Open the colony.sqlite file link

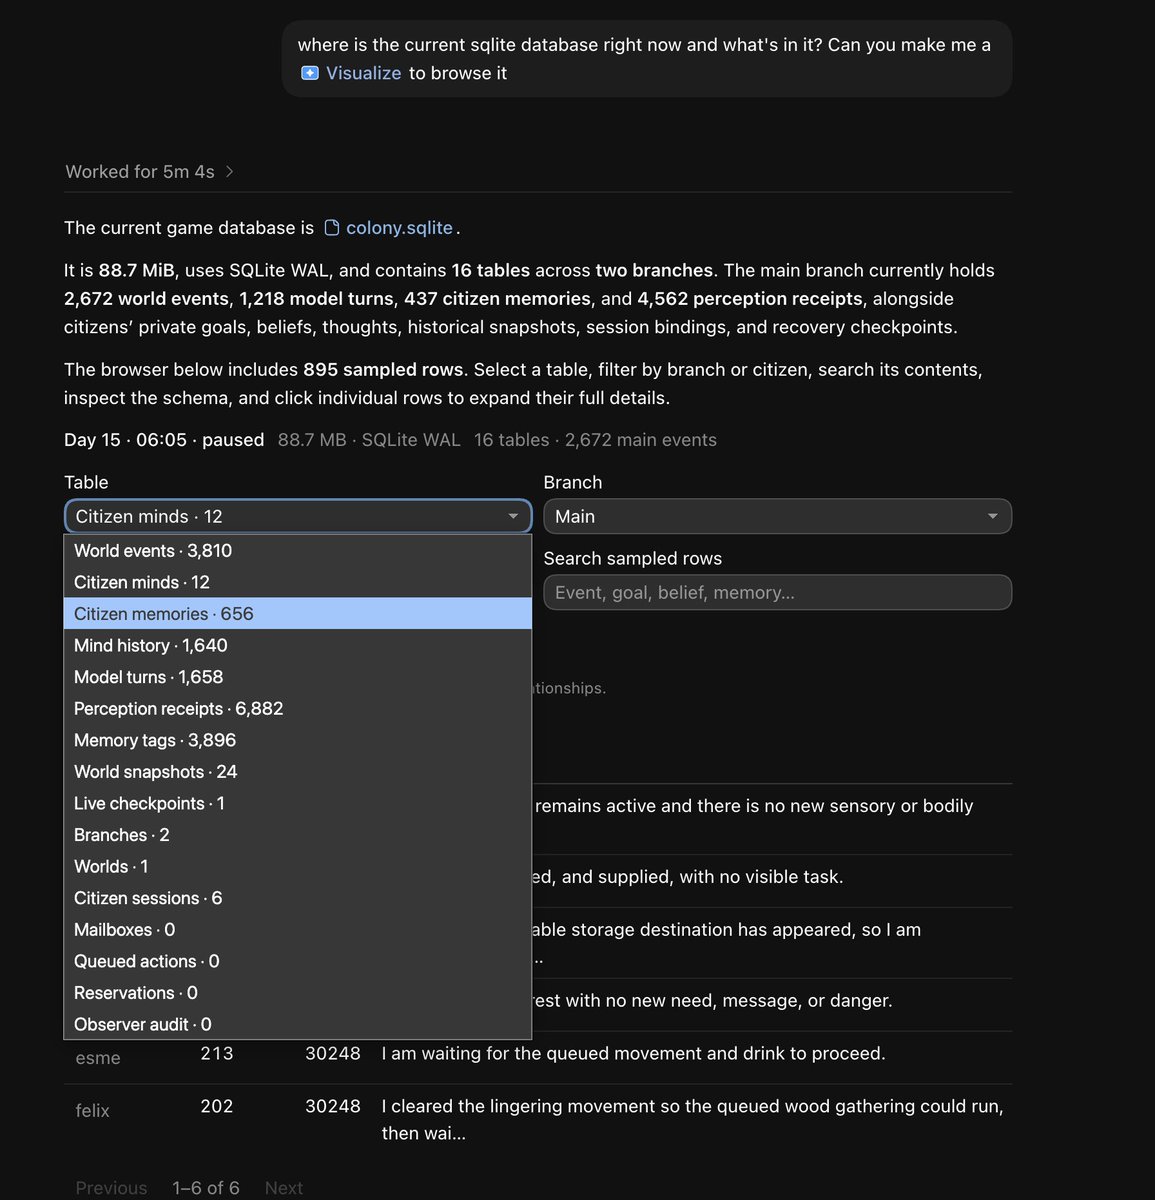[399, 228]
